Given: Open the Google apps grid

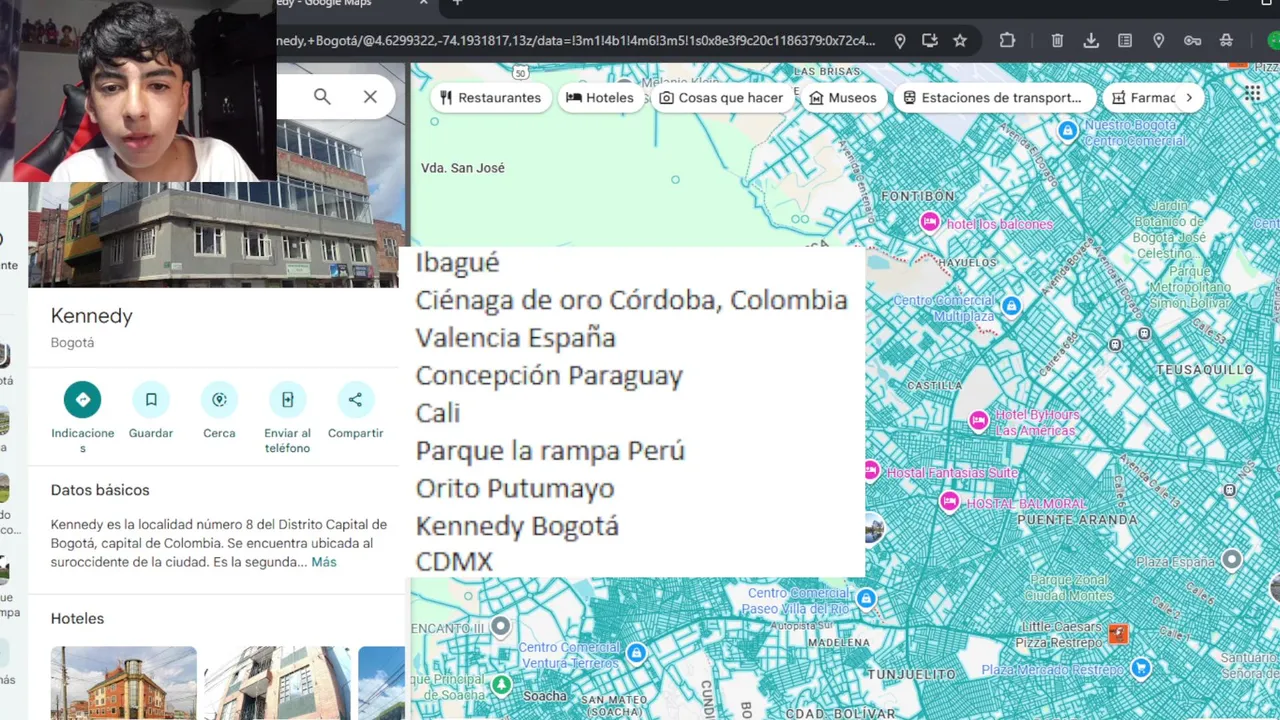Looking at the screenshot, I should point(1253,94).
